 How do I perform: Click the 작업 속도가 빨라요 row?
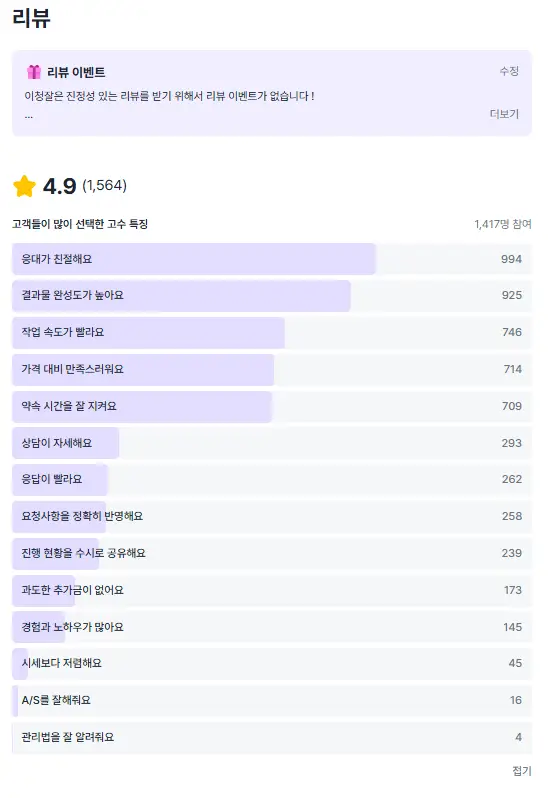tap(272, 333)
